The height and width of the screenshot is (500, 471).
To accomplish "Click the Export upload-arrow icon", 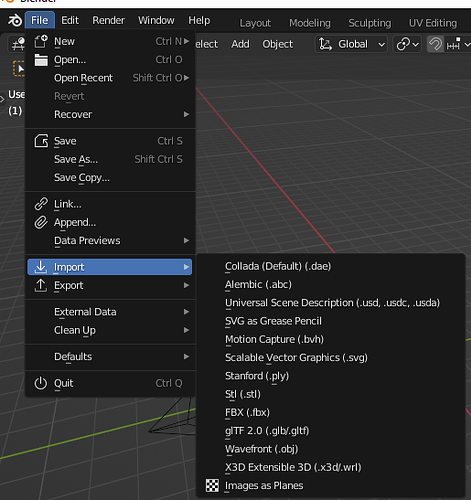I will (x=41, y=285).
